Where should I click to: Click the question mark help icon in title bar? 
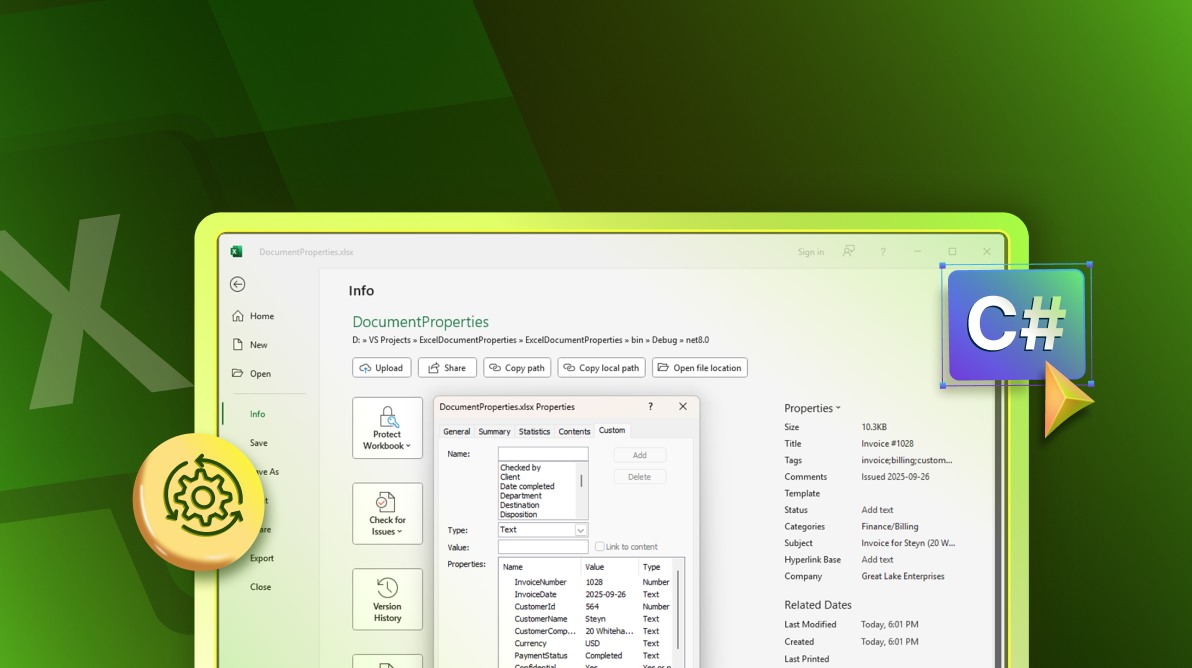(x=883, y=252)
